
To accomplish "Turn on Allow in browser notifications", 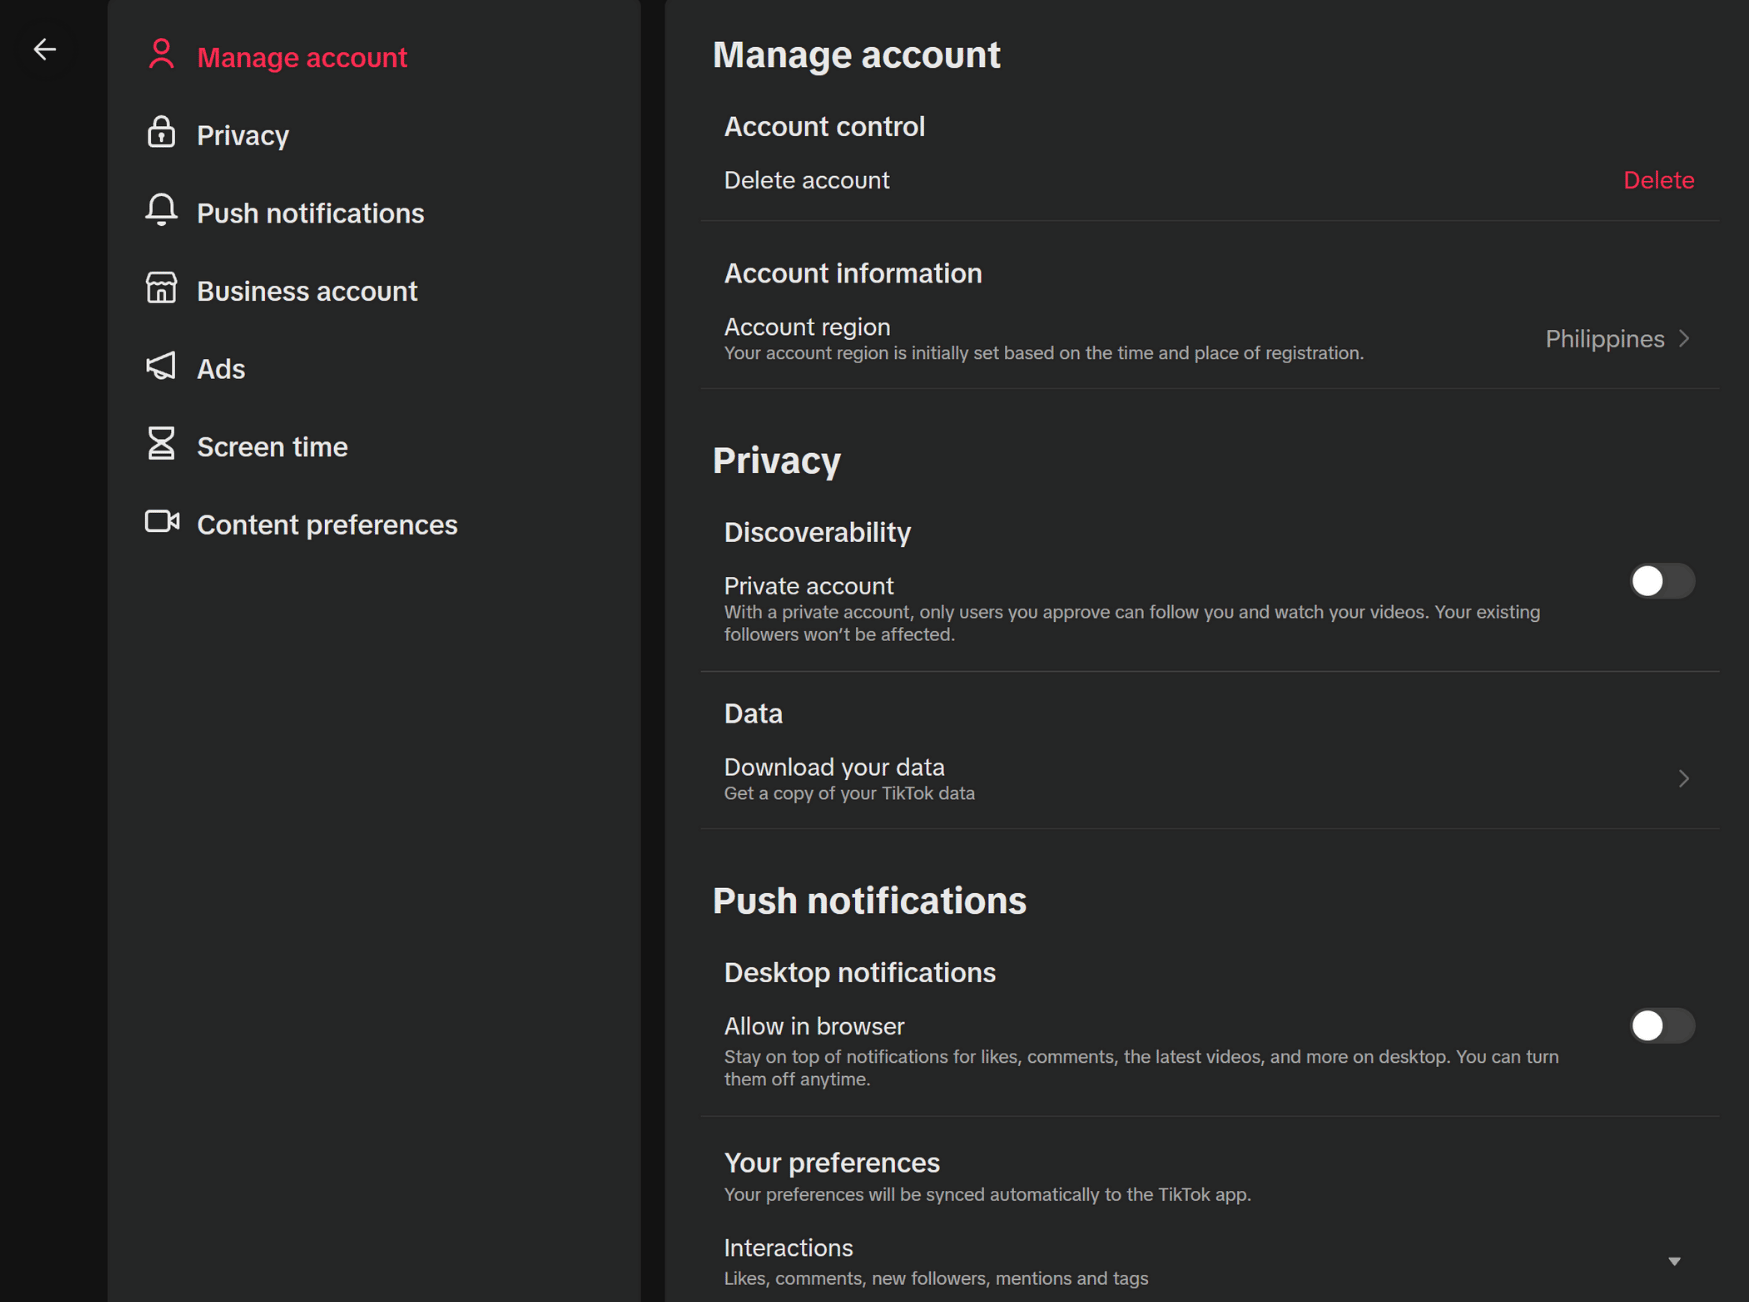I will (x=1661, y=1026).
